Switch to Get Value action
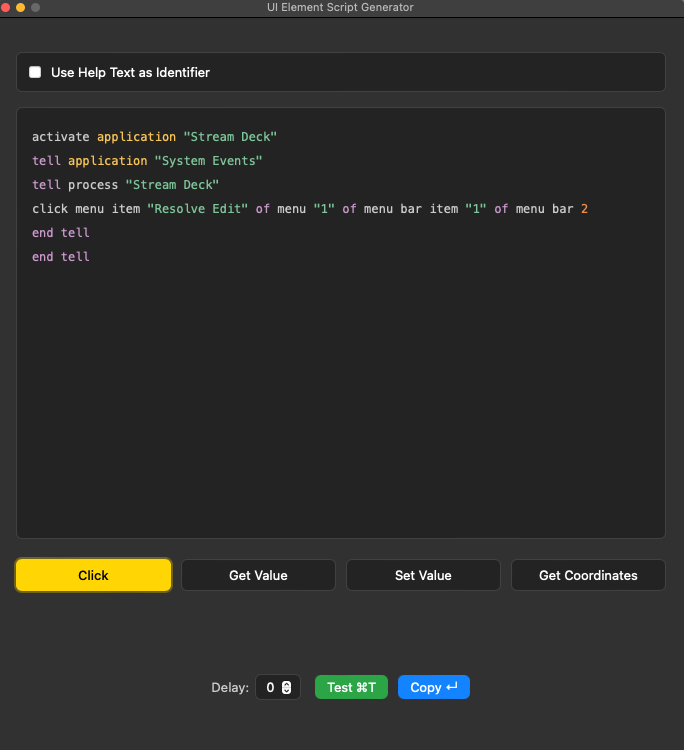 [x=258, y=575]
